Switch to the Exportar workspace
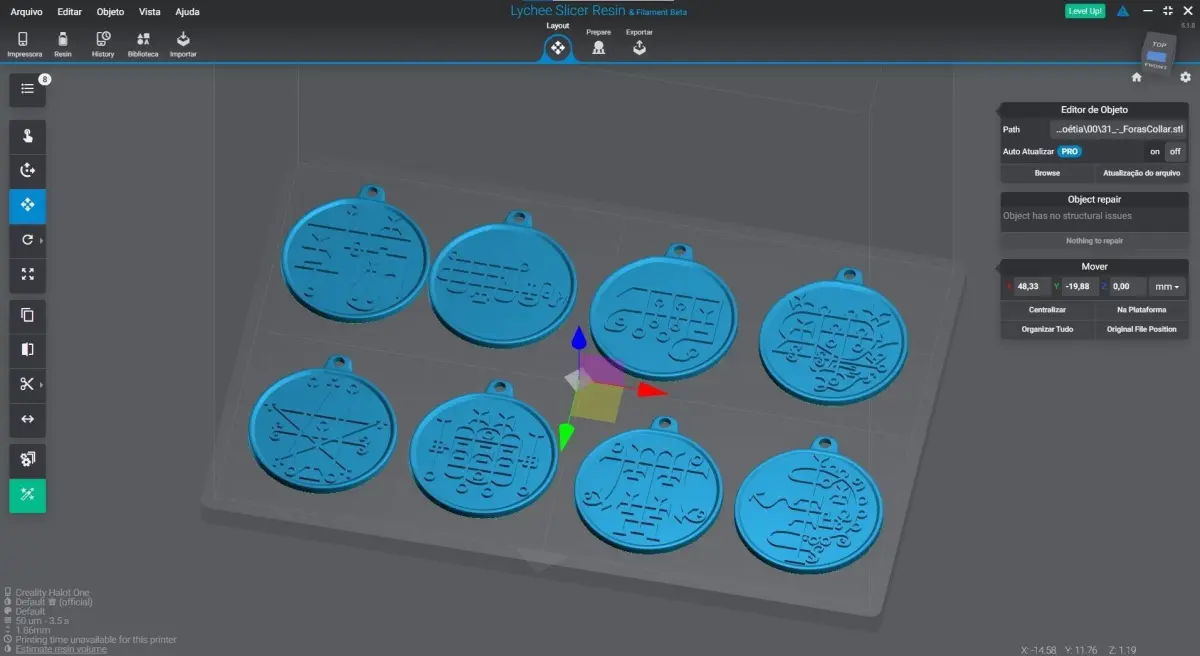The width and height of the screenshot is (1200, 656). click(x=639, y=43)
